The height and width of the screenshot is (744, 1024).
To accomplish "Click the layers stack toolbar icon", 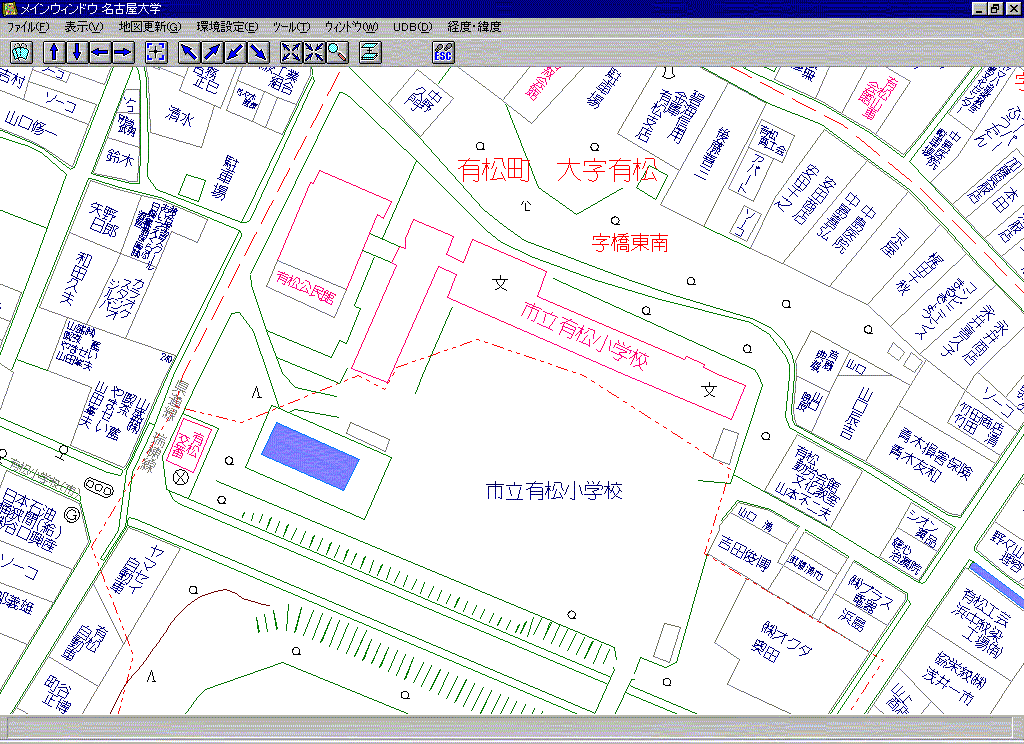I will [369, 53].
